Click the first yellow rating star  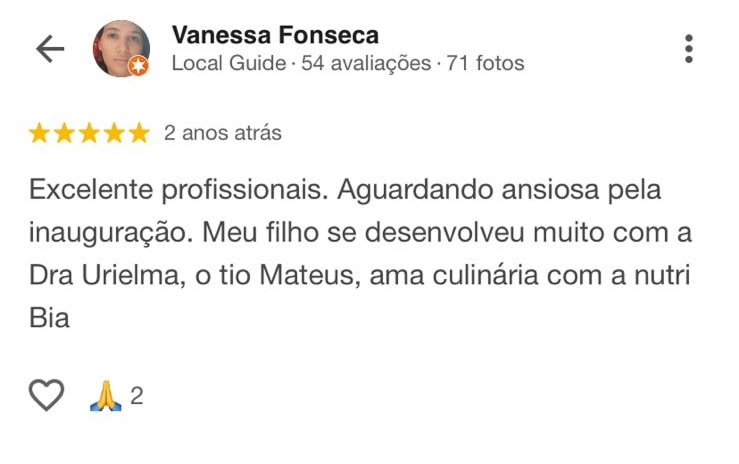tap(40, 133)
